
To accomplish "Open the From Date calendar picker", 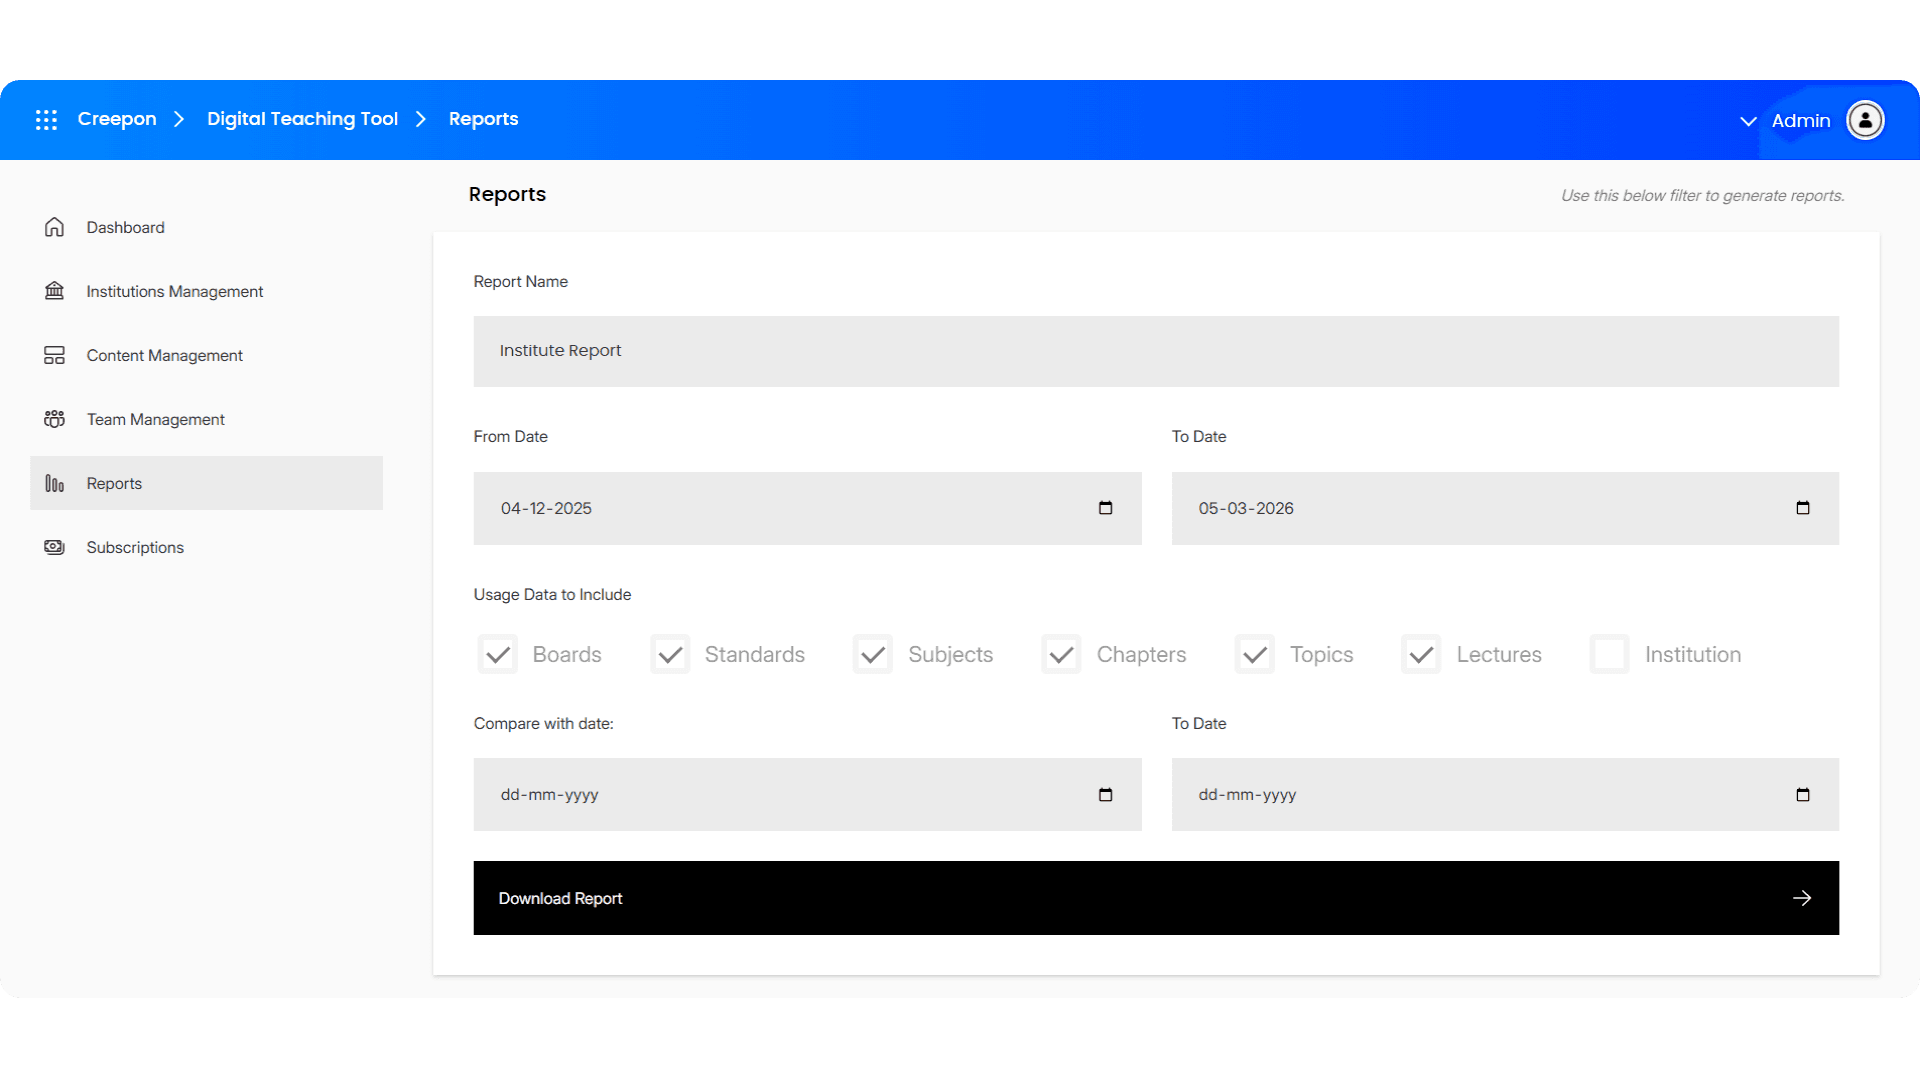I will point(1105,508).
